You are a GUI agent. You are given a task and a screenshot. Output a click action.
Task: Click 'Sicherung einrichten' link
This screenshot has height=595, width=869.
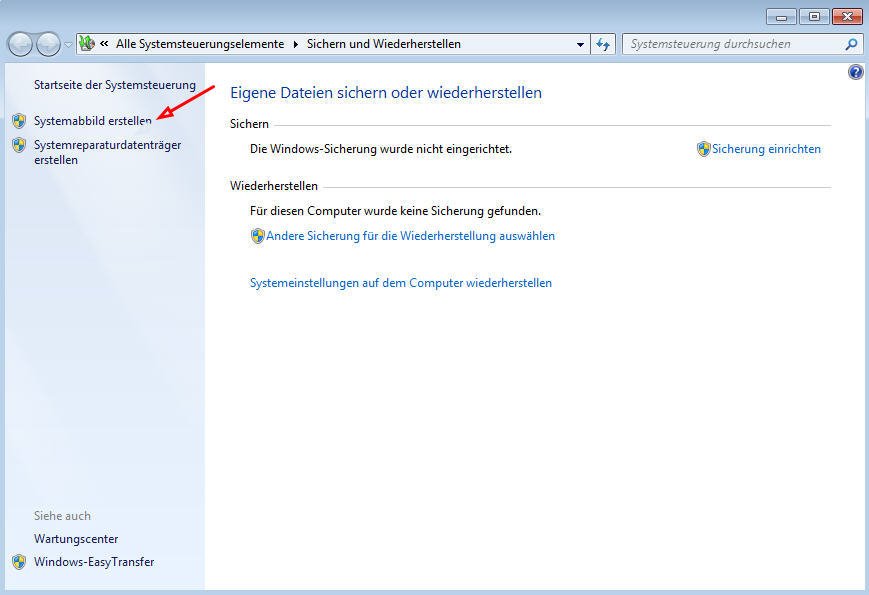pyautogui.click(x=766, y=149)
